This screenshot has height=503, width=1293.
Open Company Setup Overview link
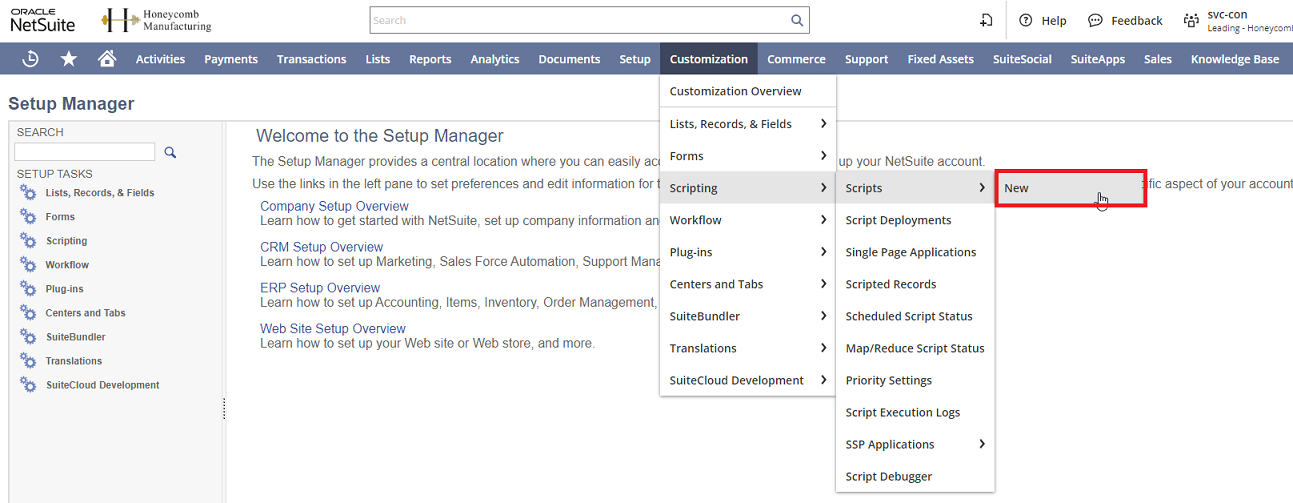tap(334, 206)
